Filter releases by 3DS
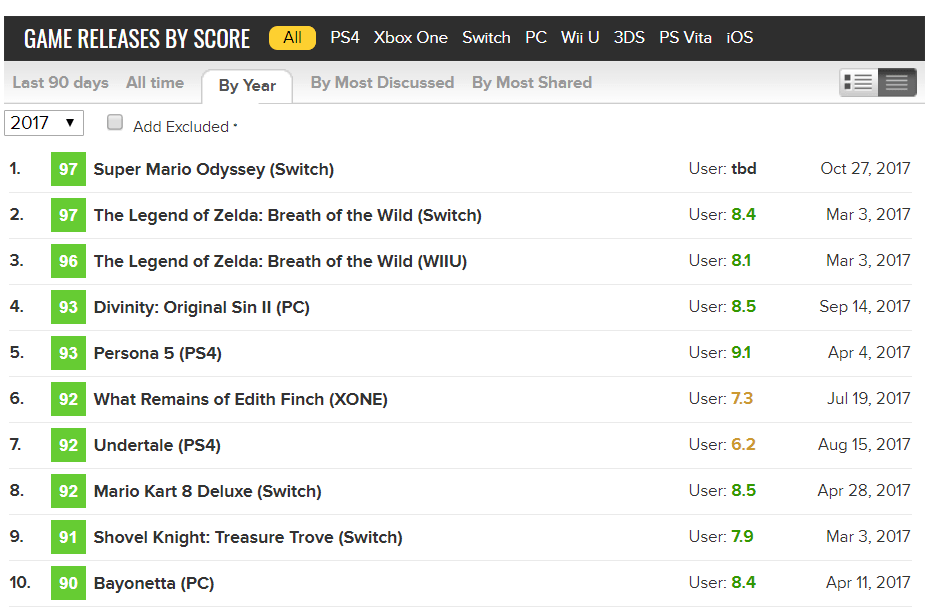This screenshot has width=938, height=608. click(x=629, y=38)
